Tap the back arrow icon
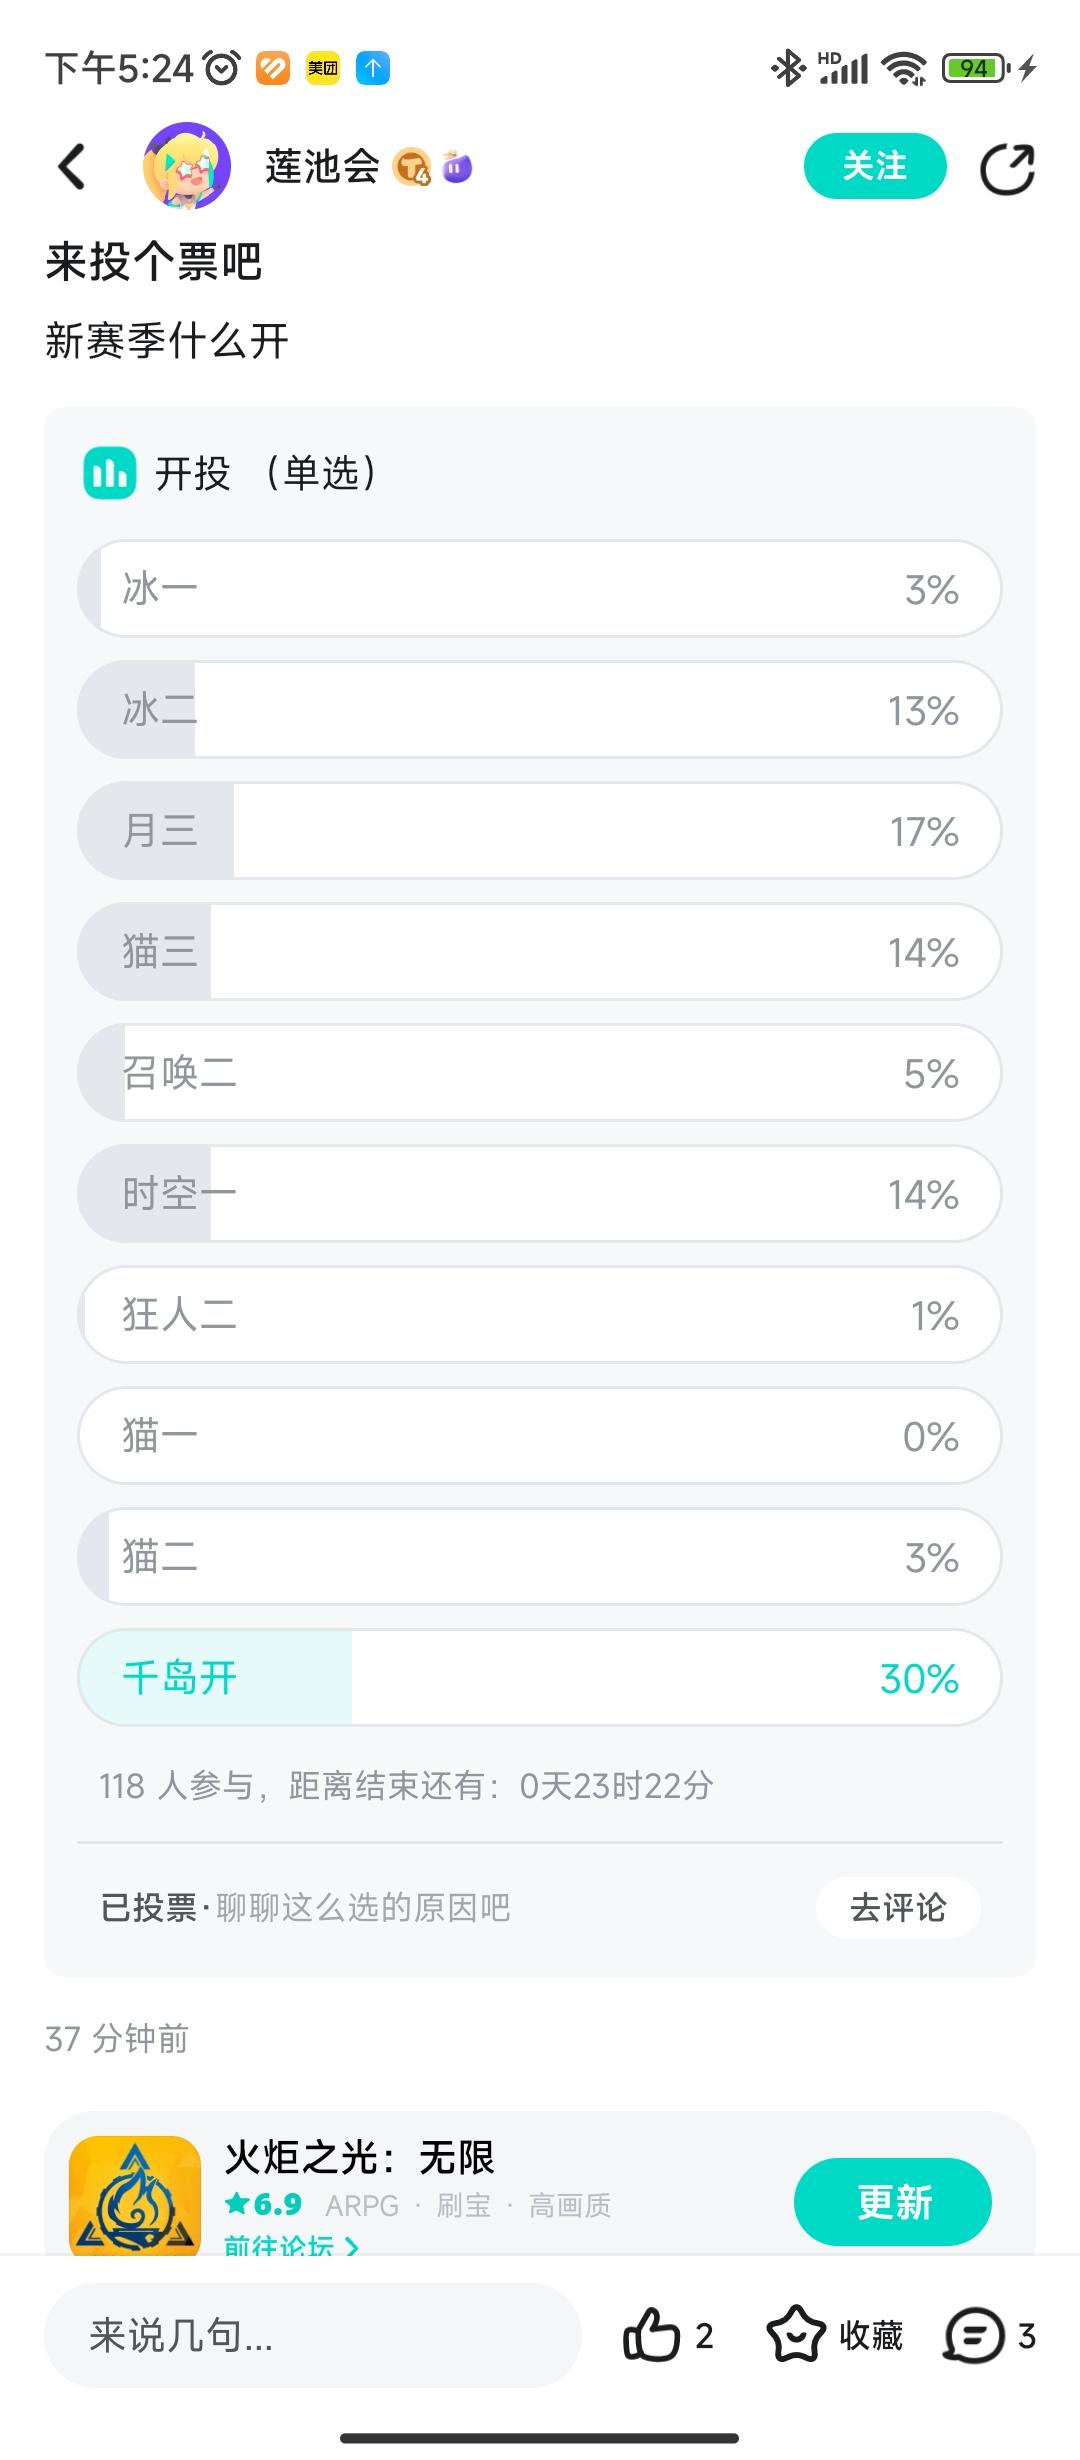The width and height of the screenshot is (1080, 2460). click(72, 167)
